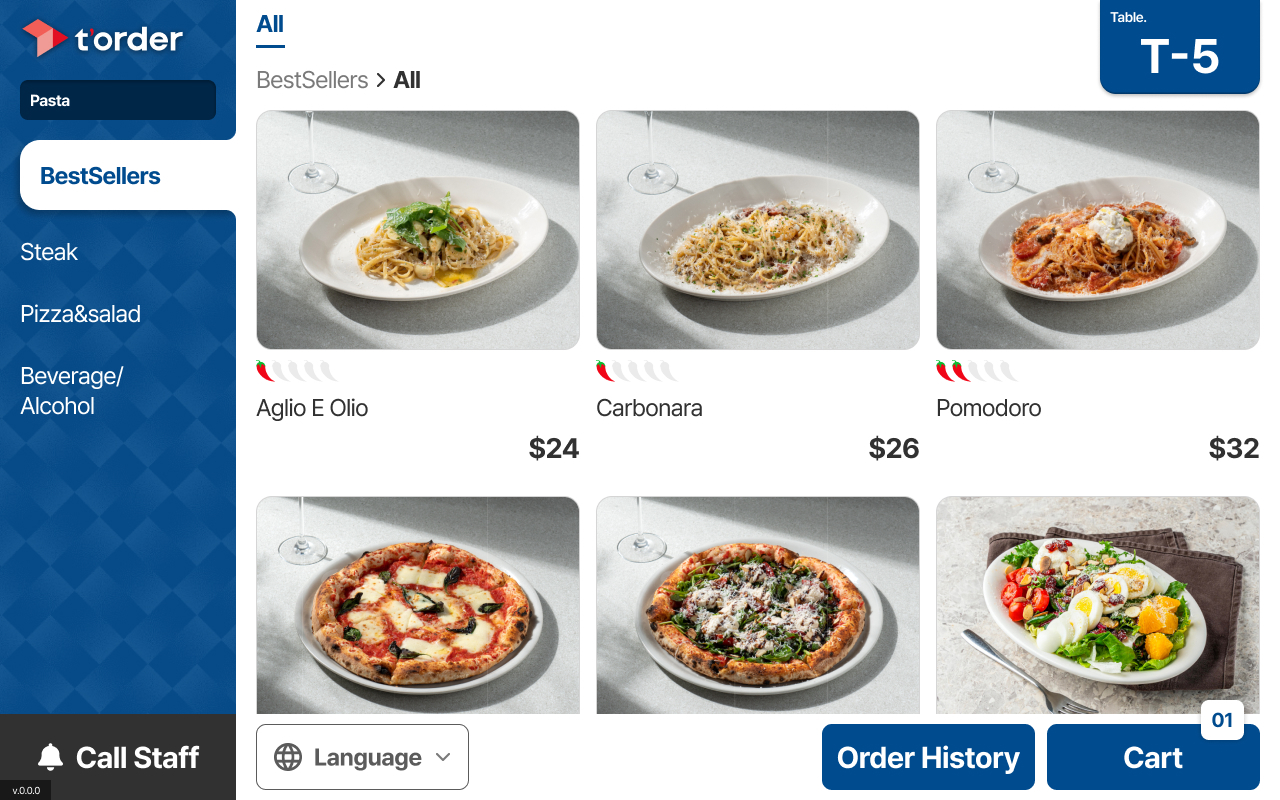Open the Pizza&salad menu category

(81, 314)
